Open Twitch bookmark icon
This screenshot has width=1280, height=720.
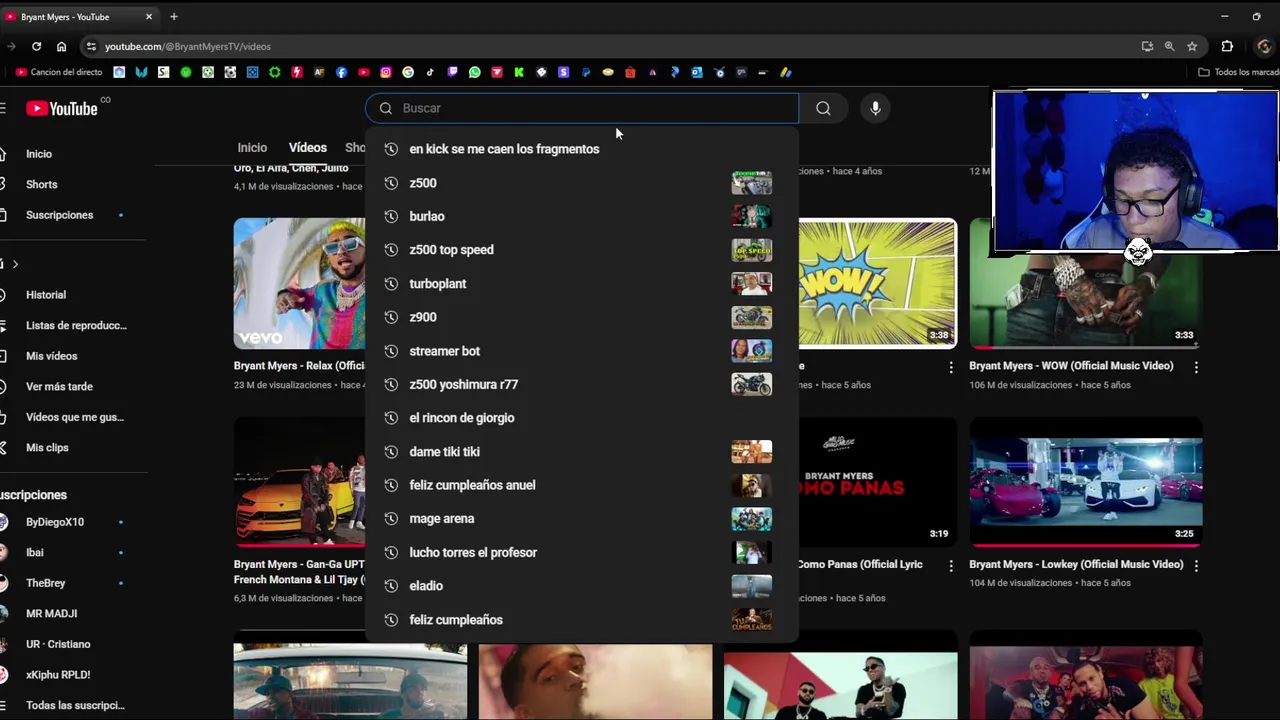tap(452, 72)
